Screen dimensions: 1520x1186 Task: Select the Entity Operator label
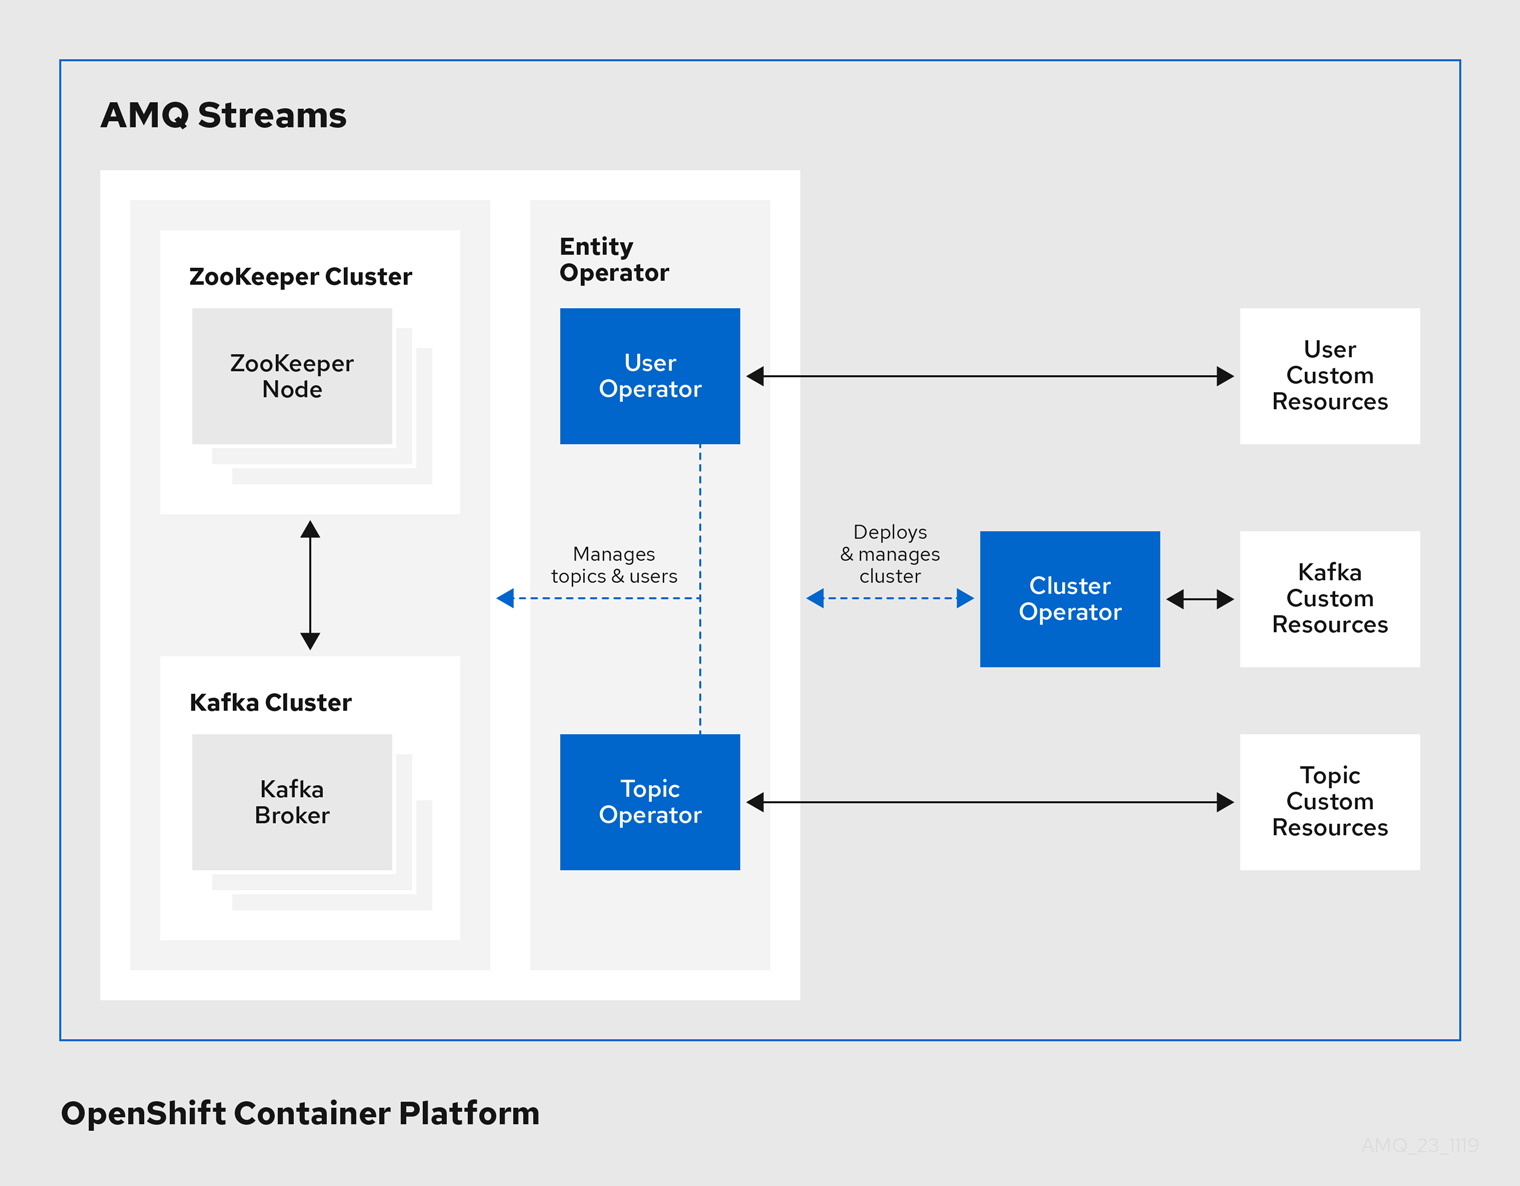click(613, 260)
